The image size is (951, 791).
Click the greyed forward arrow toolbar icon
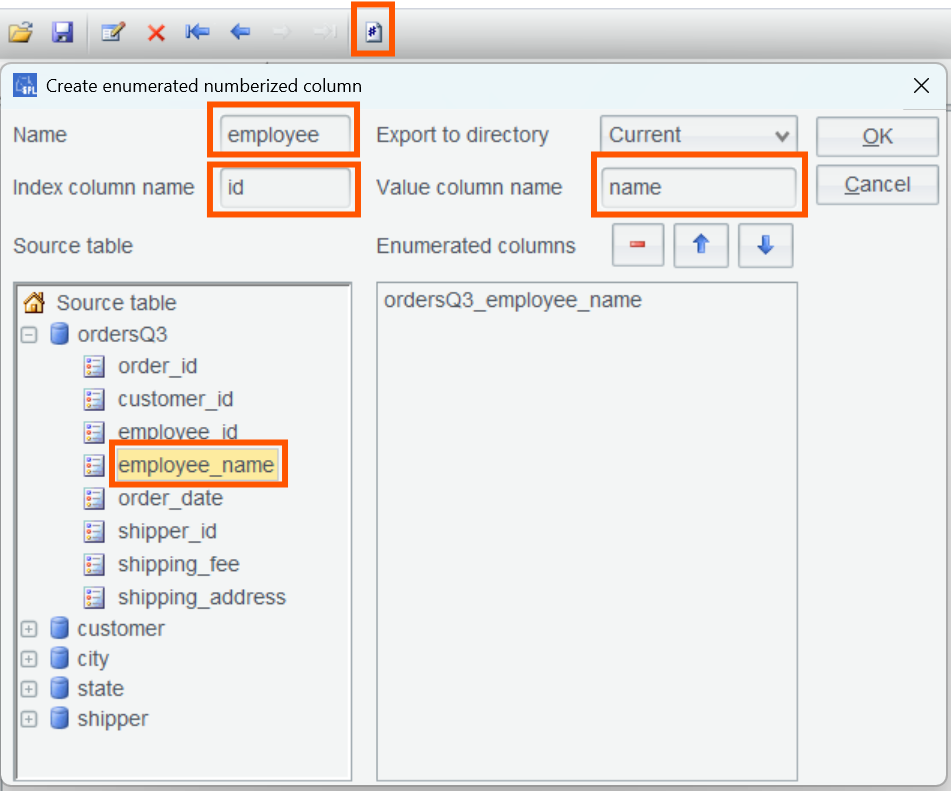click(281, 31)
